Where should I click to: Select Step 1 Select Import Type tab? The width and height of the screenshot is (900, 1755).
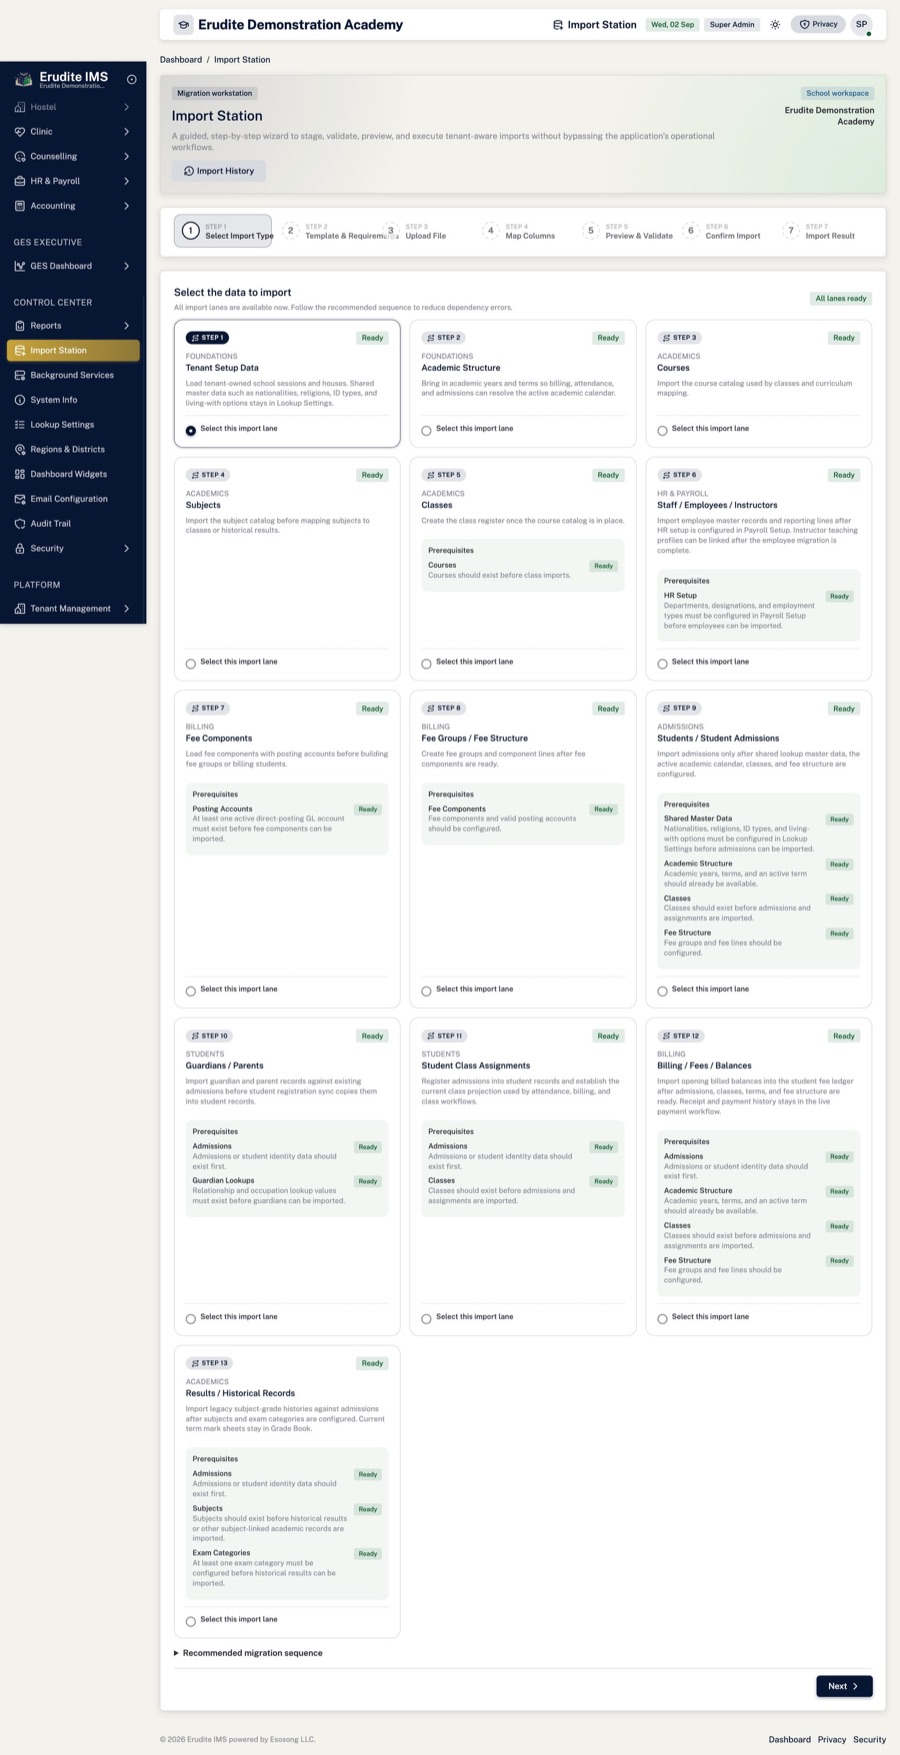(x=223, y=231)
